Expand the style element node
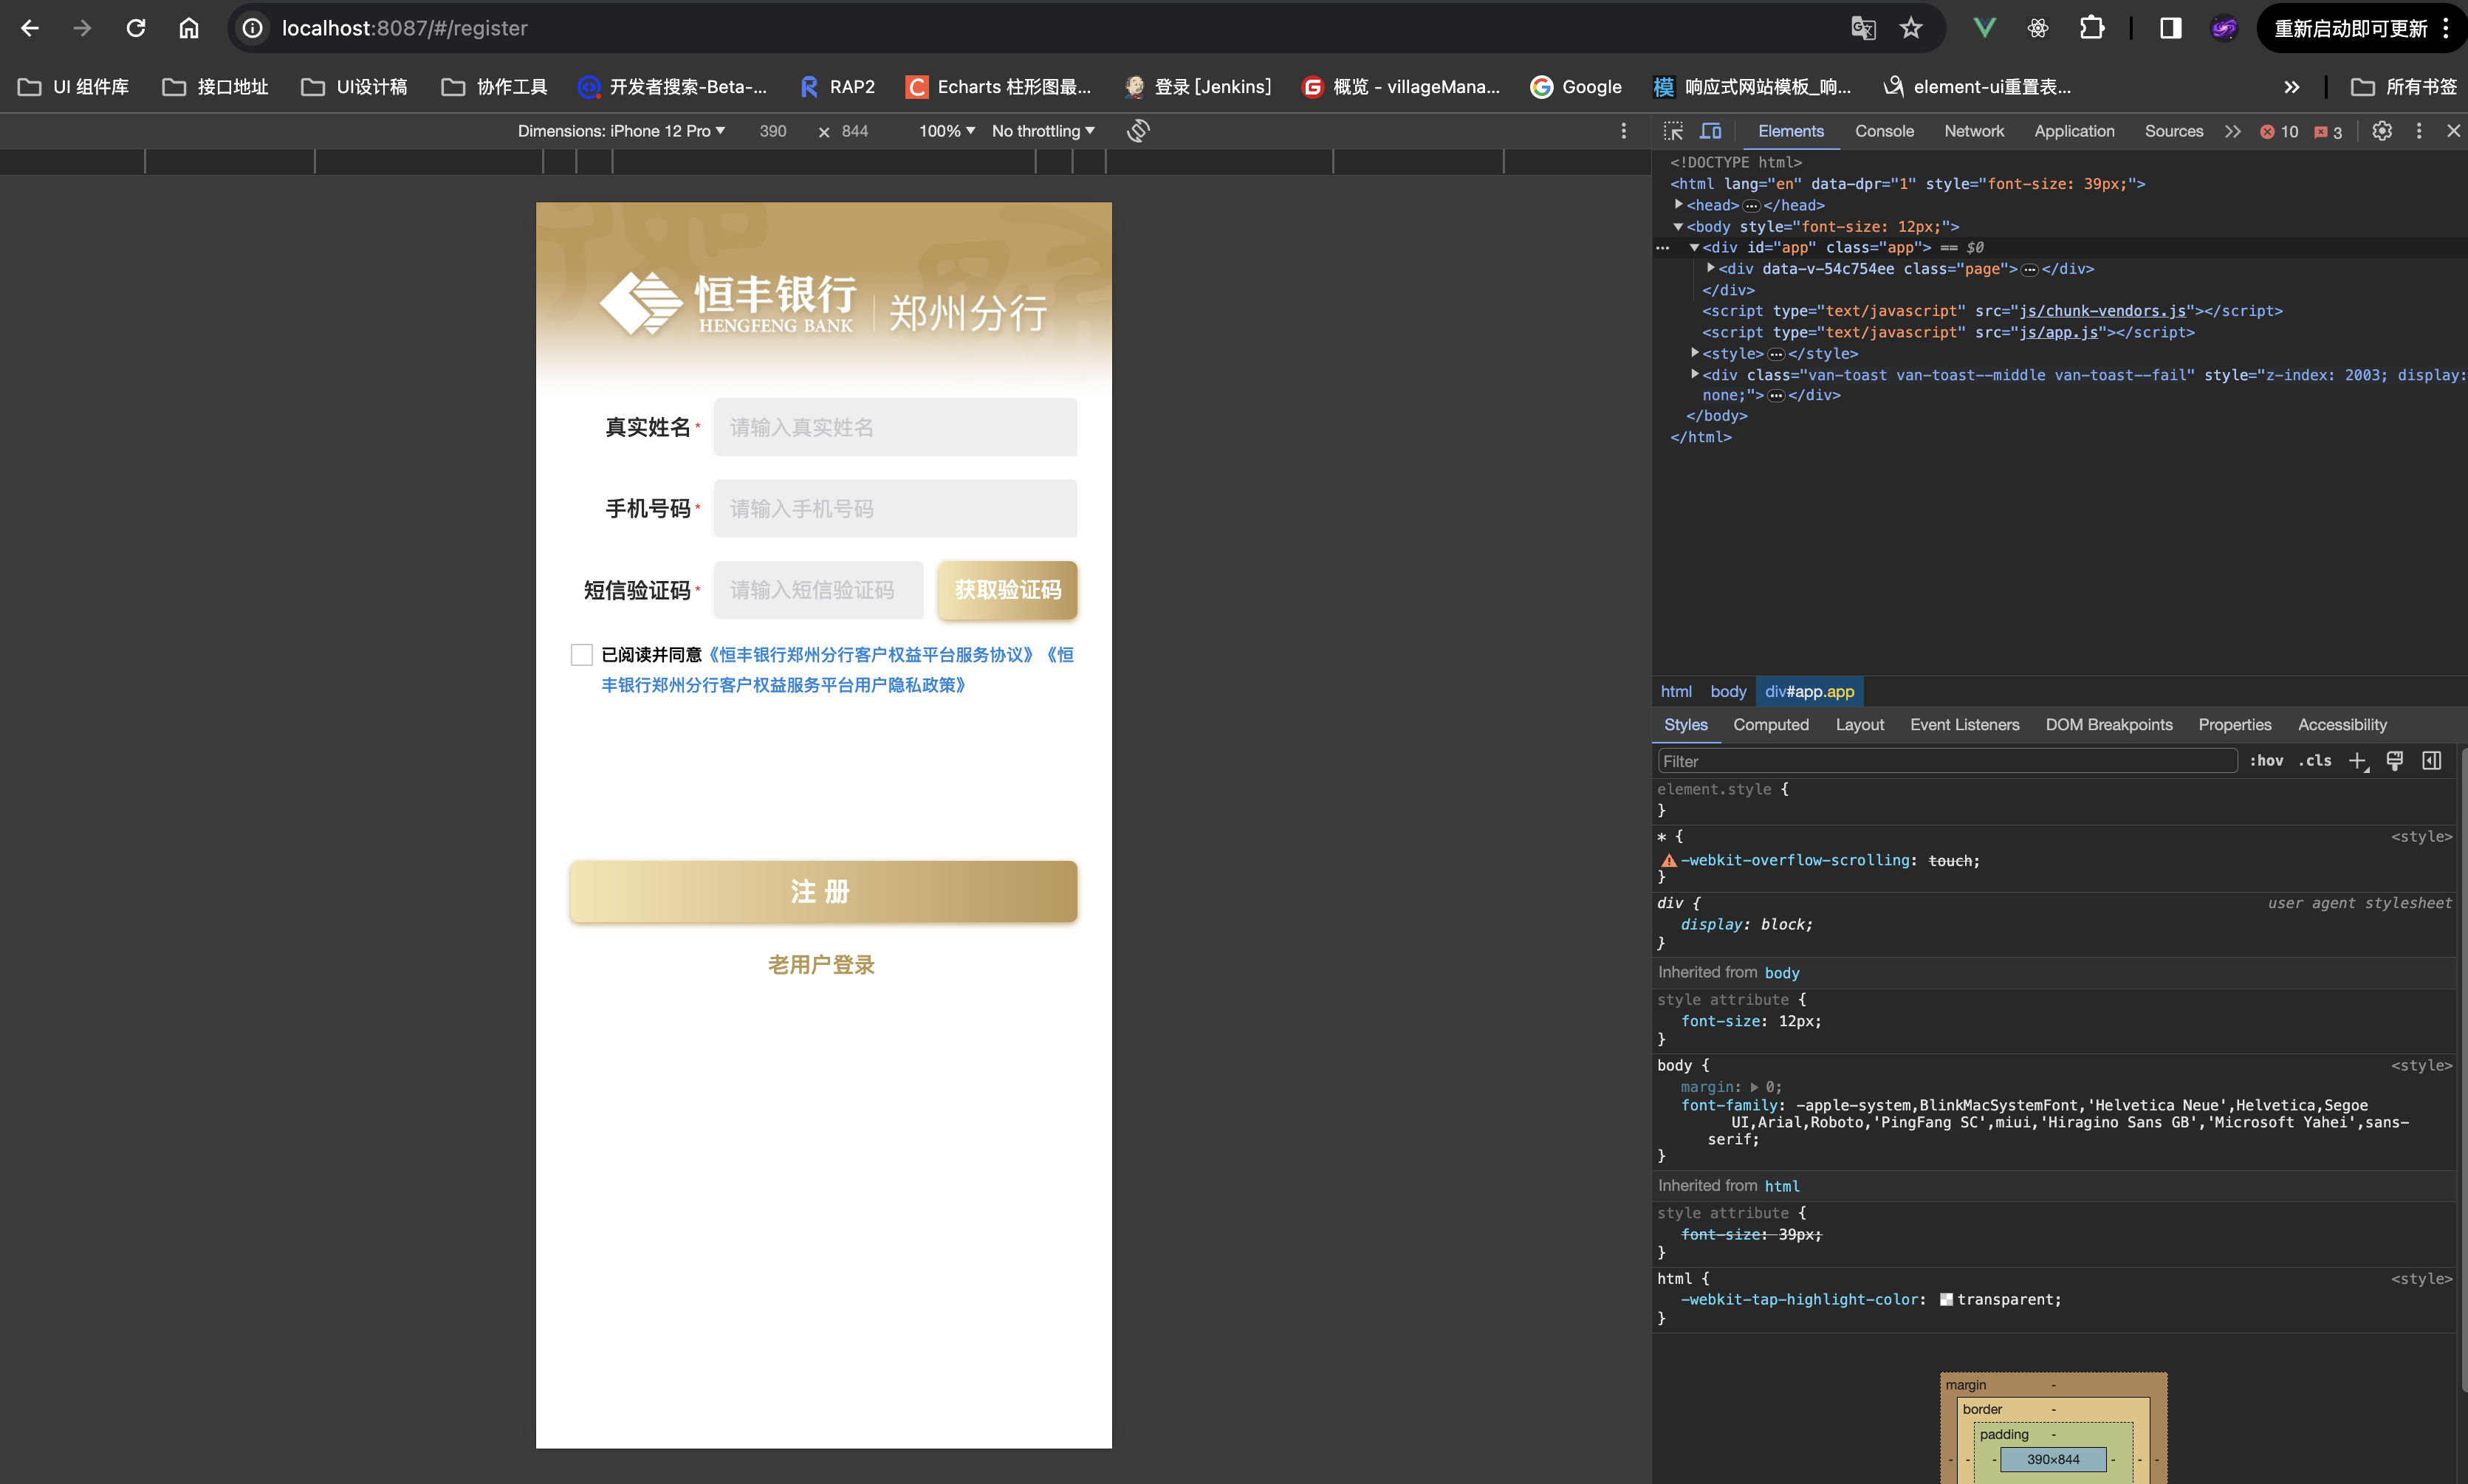The width and height of the screenshot is (2468, 1484). tap(1695, 353)
